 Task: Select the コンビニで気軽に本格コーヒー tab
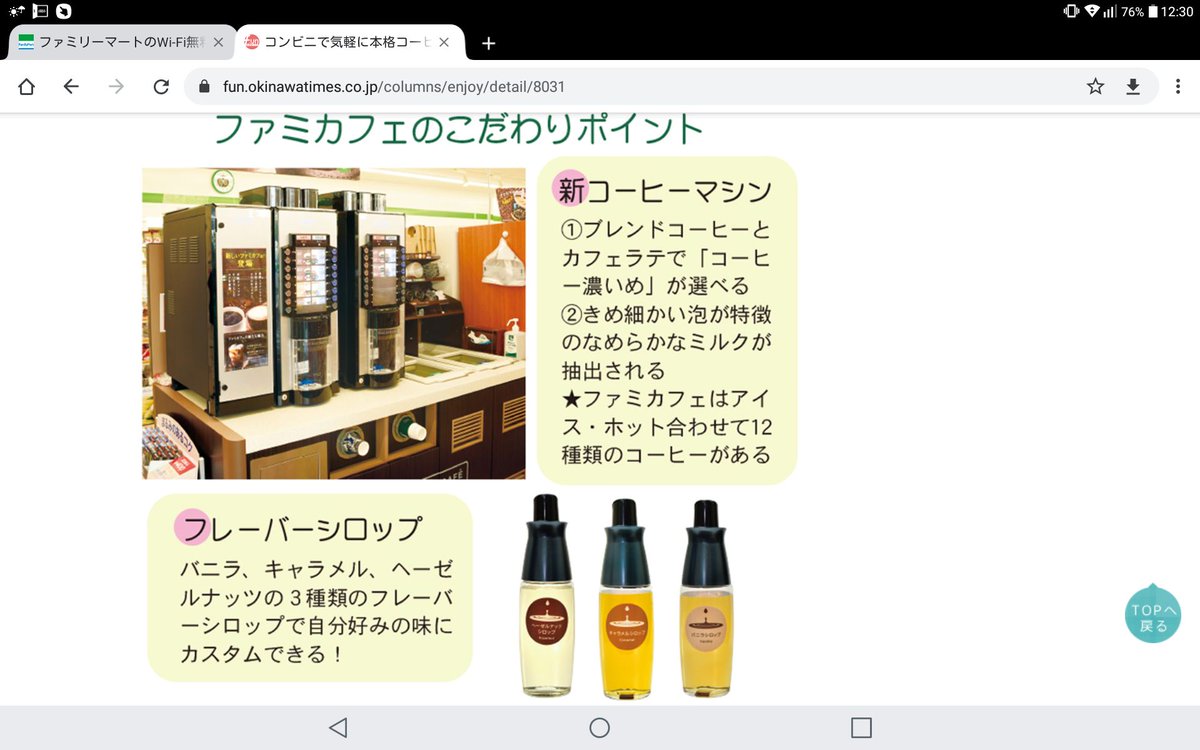[x=350, y=43]
